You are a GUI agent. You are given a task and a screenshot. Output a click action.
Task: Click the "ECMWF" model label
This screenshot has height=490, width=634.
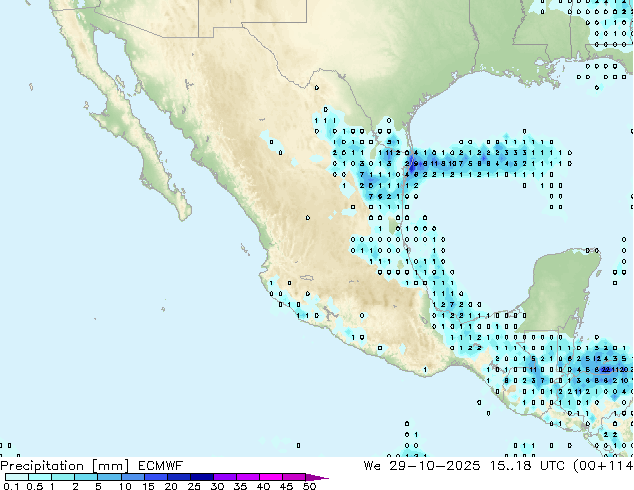coord(161,466)
